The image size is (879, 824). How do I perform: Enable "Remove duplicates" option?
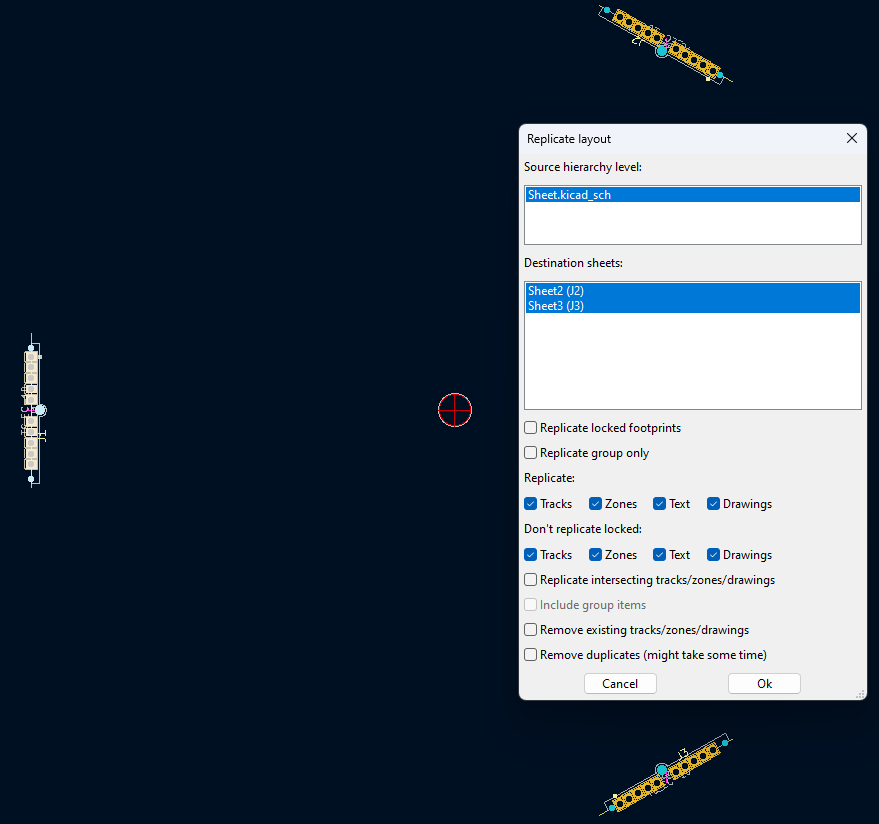click(530, 654)
